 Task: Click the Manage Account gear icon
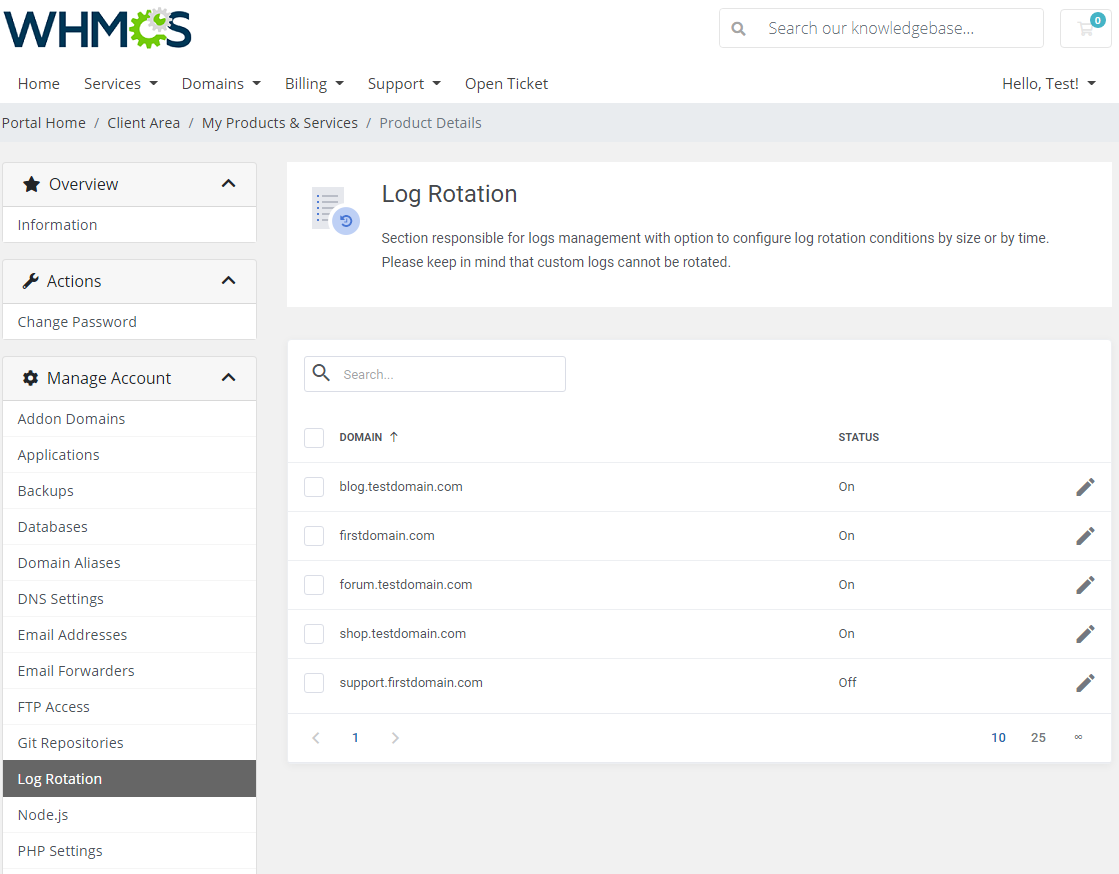(x=31, y=378)
